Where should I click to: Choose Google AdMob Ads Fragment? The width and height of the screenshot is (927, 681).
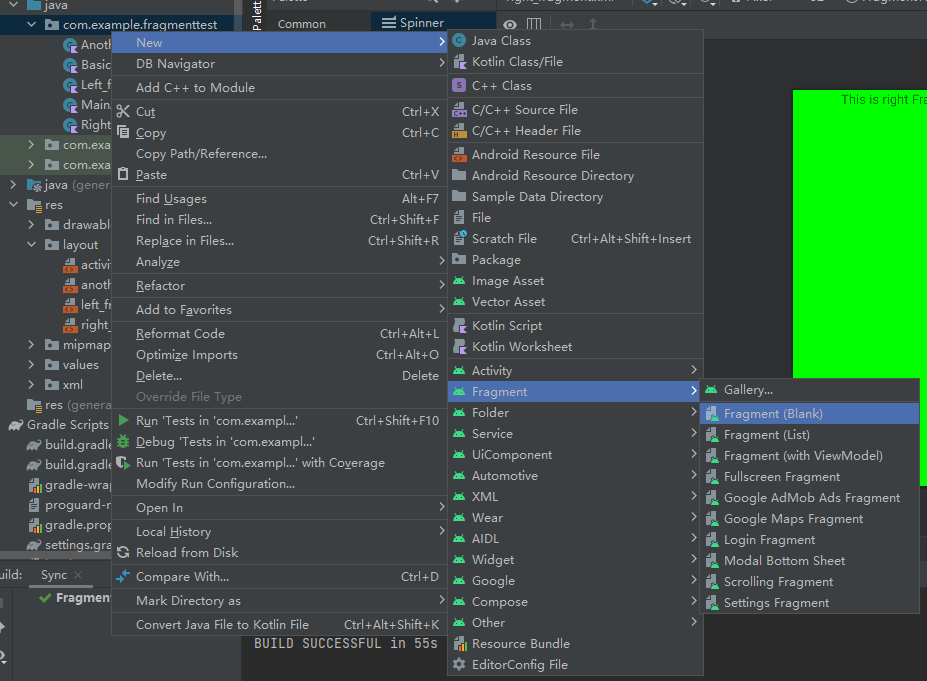809,498
